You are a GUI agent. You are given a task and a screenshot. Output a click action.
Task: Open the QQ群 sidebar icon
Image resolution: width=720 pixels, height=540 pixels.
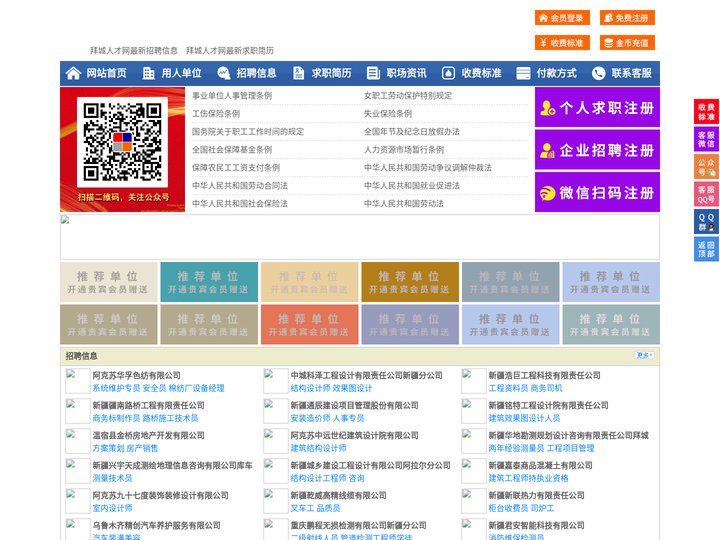click(x=706, y=222)
